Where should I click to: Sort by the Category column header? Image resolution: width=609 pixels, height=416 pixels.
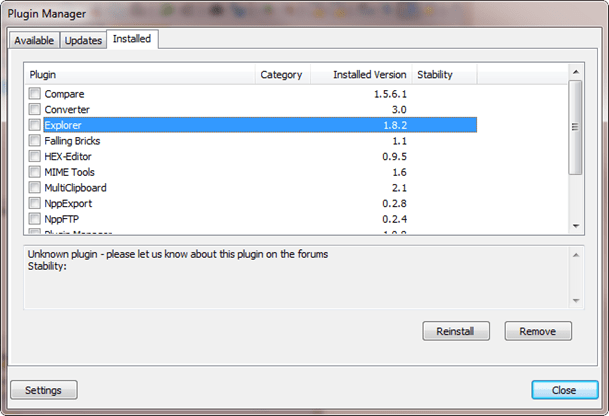283,74
